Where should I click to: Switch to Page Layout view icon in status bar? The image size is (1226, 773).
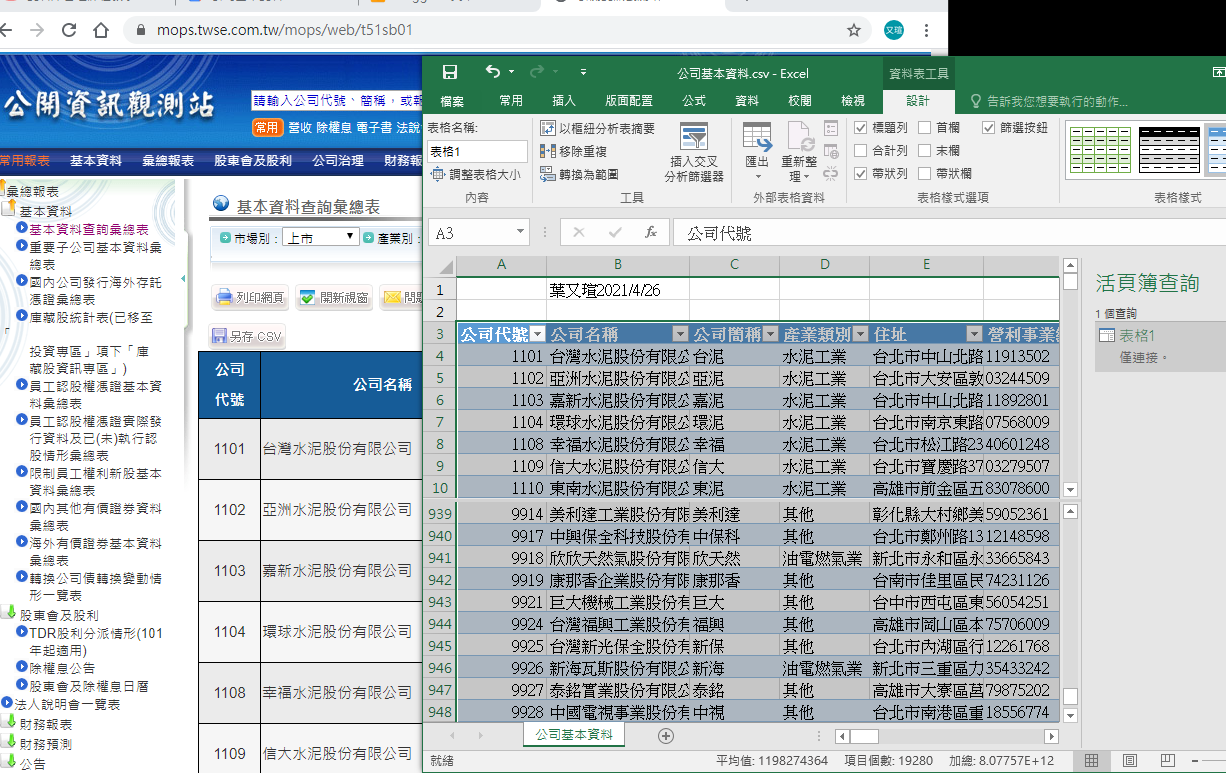(1130, 761)
